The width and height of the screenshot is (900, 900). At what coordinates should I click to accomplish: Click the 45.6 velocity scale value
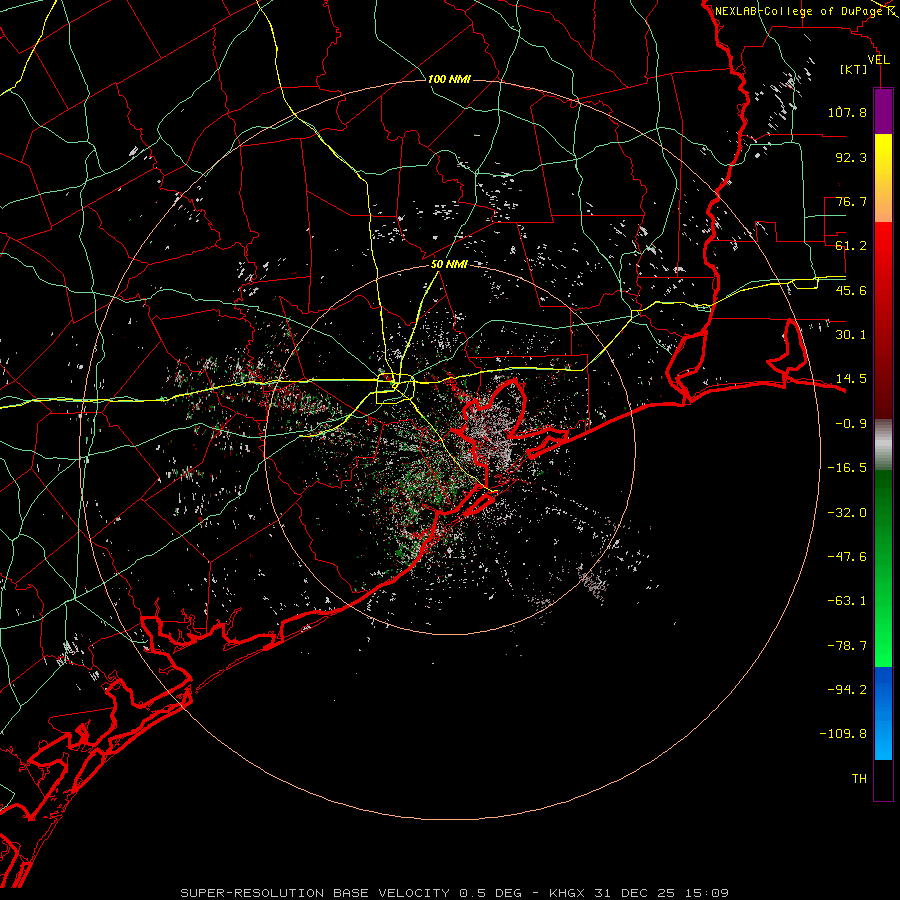pyautogui.click(x=851, y=290)
